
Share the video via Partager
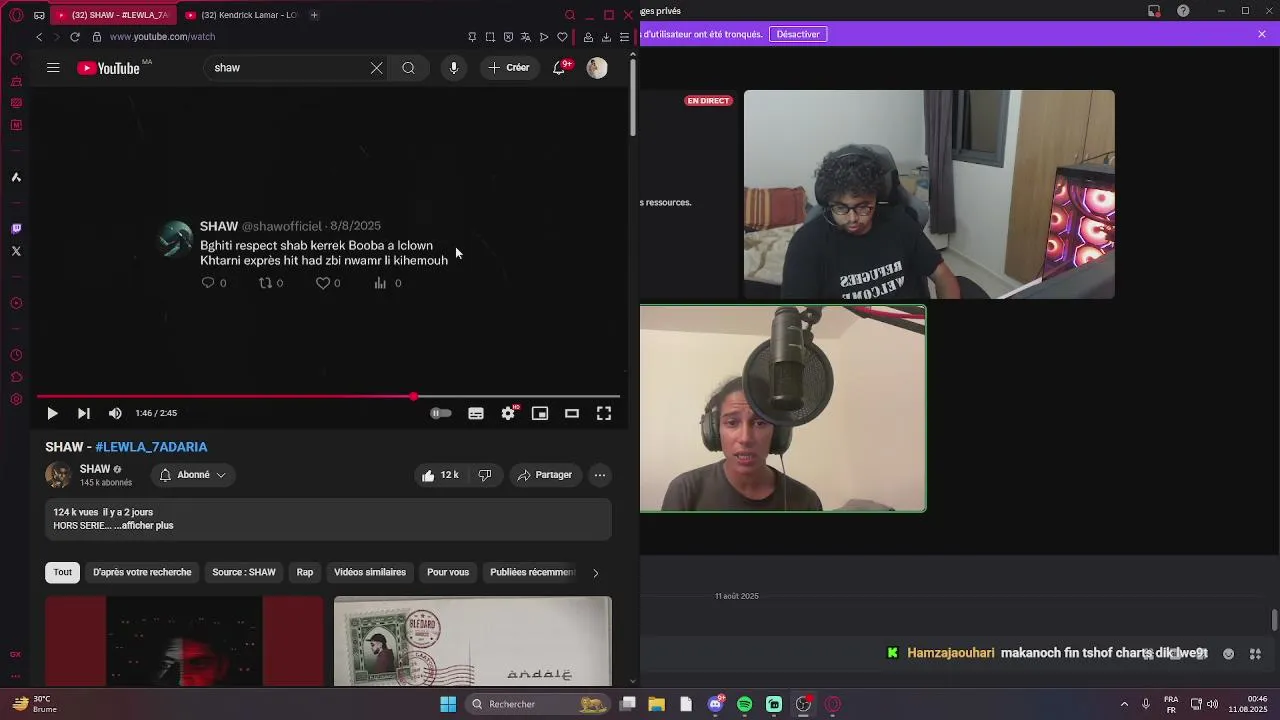click(545, 475)
